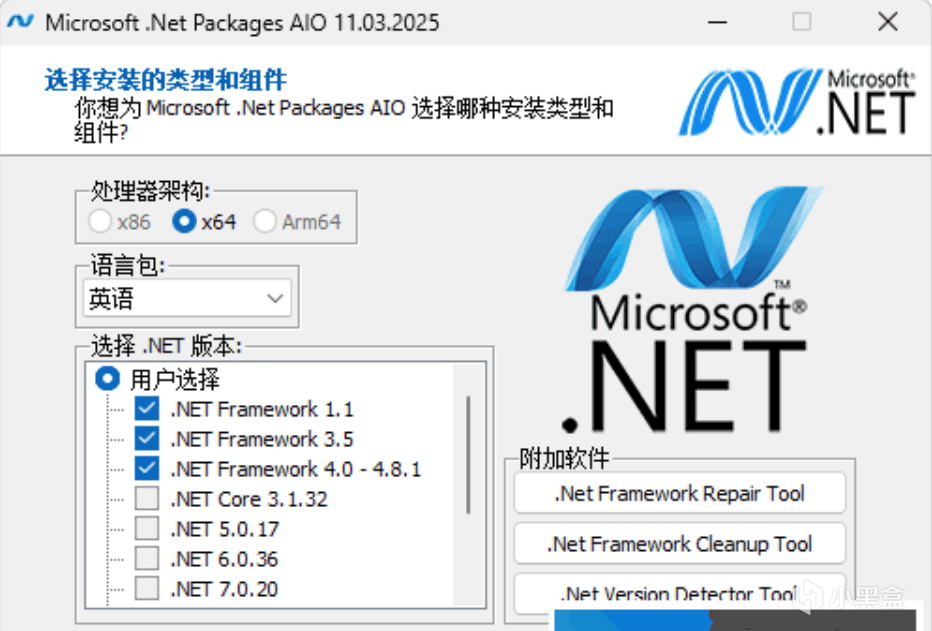
Task: Select the 用户选择 radio option
Action: [x=108, y=379]
